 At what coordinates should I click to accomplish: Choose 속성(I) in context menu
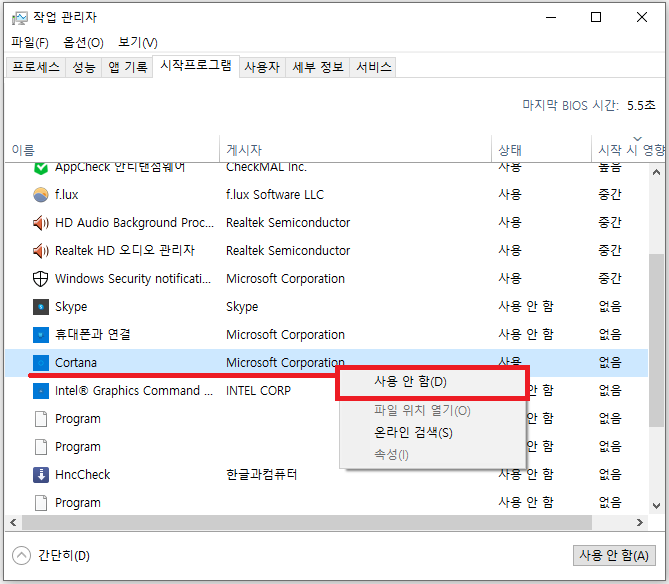tap(433, 455)
